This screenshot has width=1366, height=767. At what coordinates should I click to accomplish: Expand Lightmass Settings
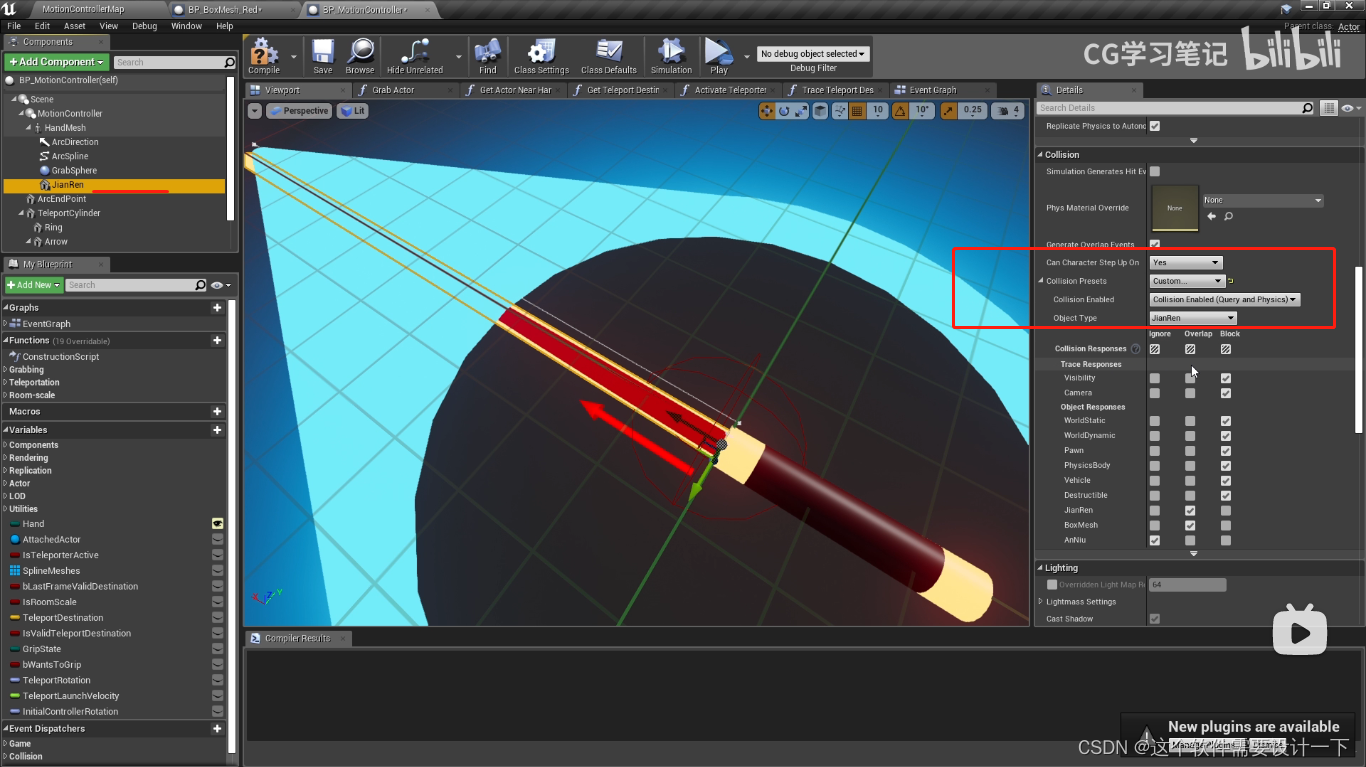(x=1040, y=602)
